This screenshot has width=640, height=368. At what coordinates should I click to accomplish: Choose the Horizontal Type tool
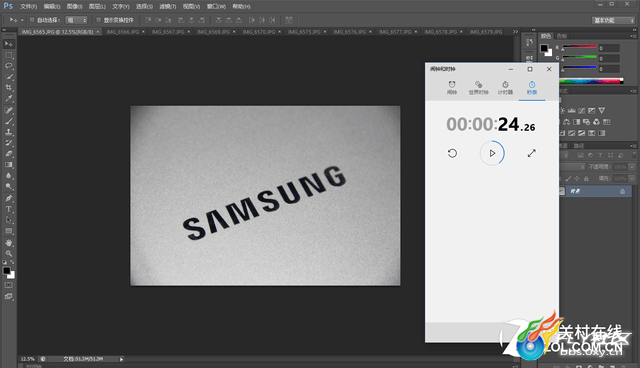point(9,209)
